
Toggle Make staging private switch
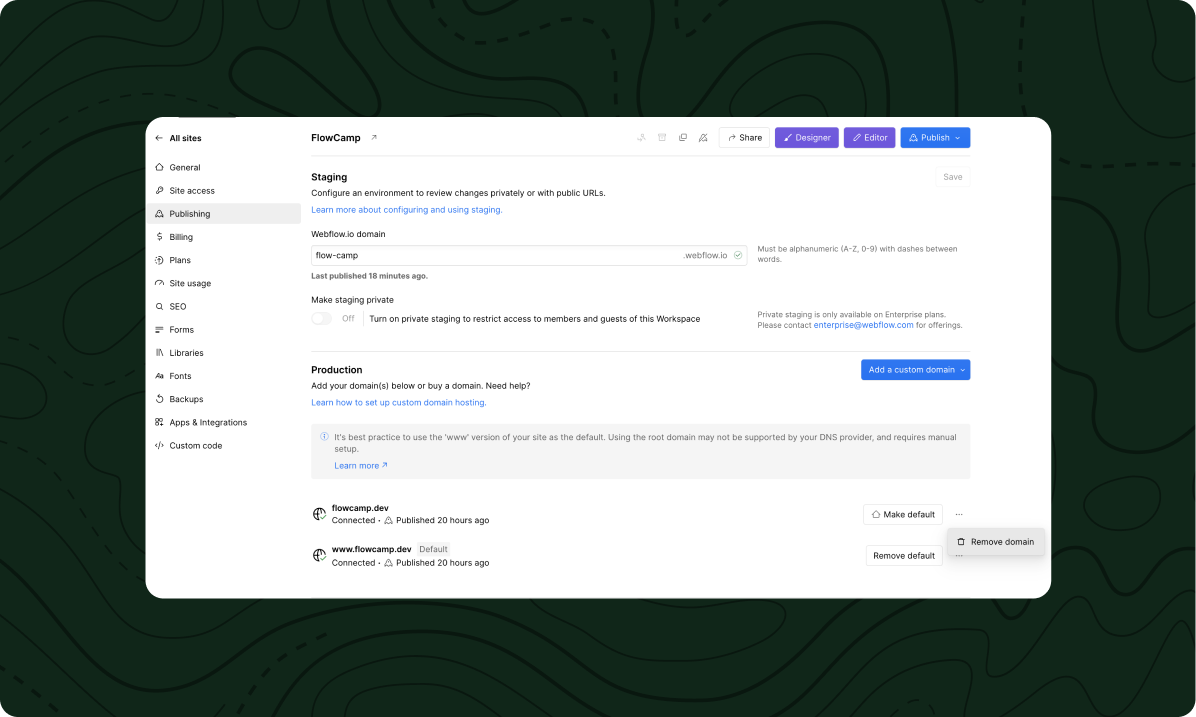[322, 319]
